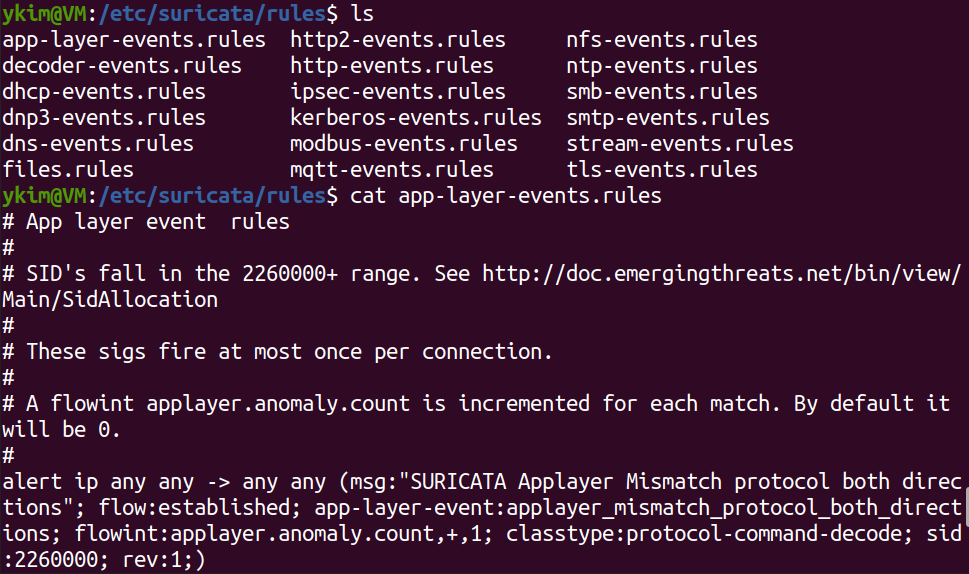Click the app-layer-events.rules file name in ls output
969x574 pixels.
point(134,40)
